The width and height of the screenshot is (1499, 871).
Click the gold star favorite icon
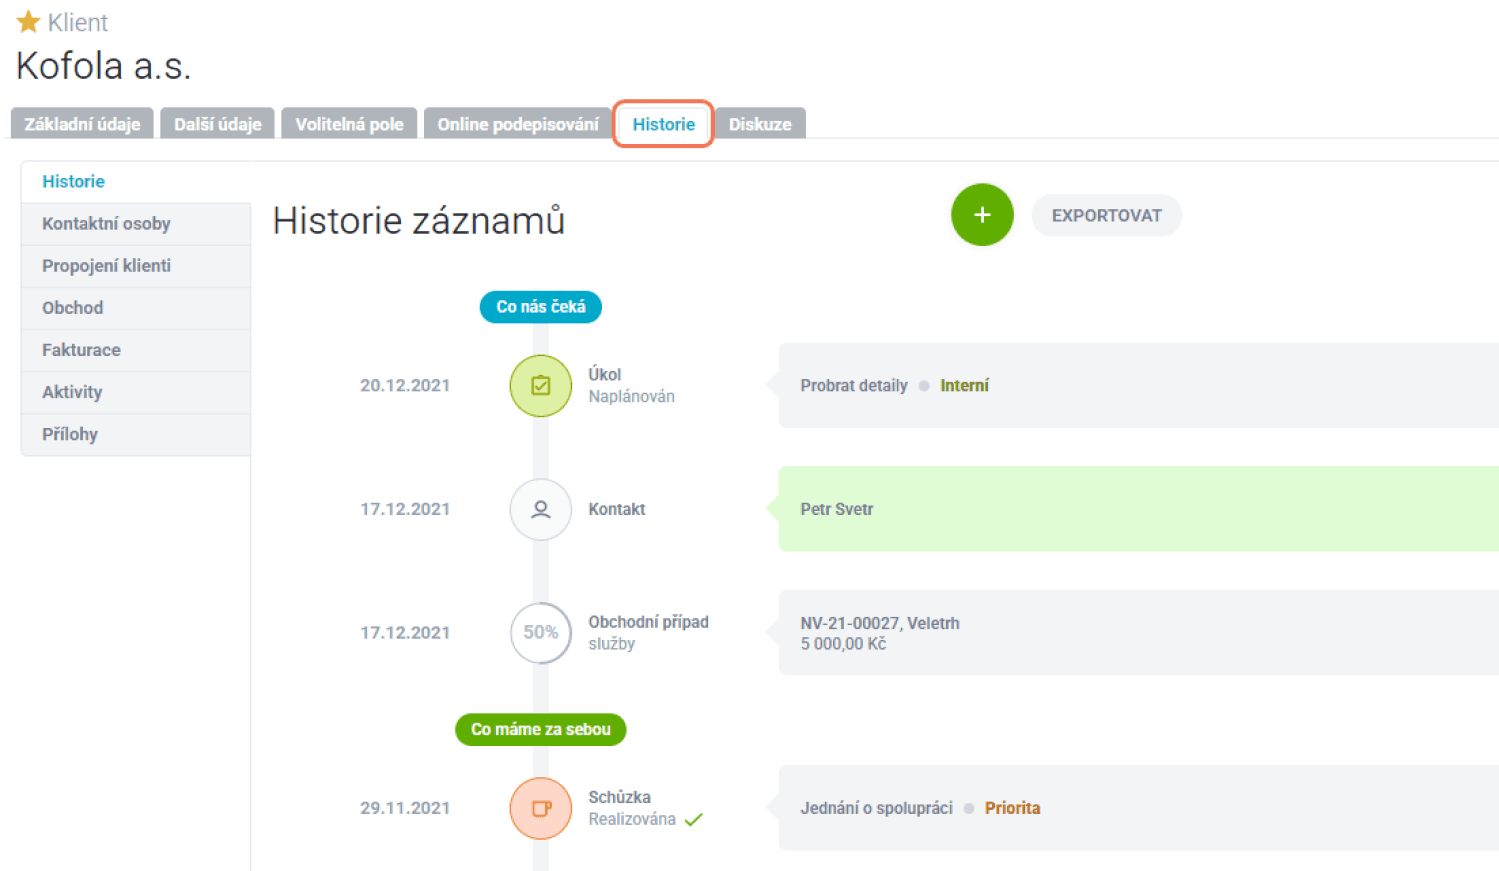pyautogui.click(x=28, y=22)
